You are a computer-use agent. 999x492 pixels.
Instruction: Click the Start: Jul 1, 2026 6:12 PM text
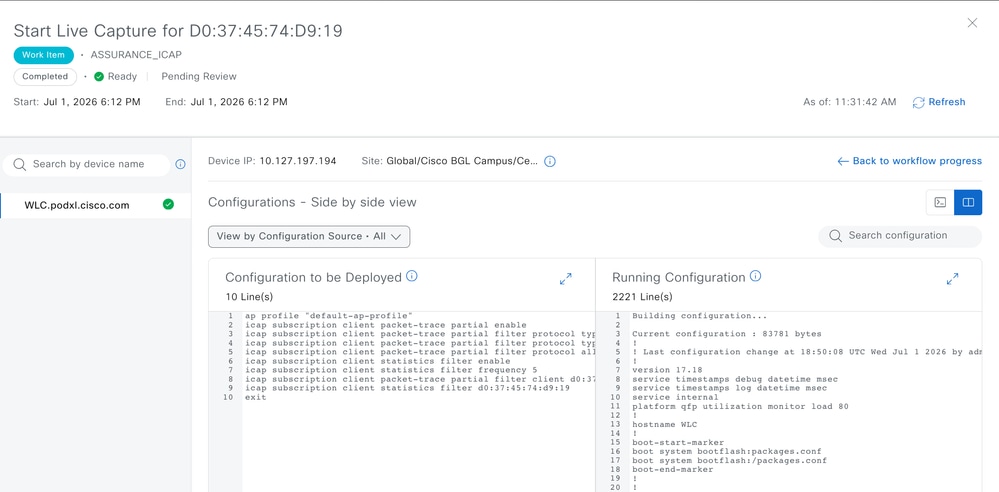77,102
